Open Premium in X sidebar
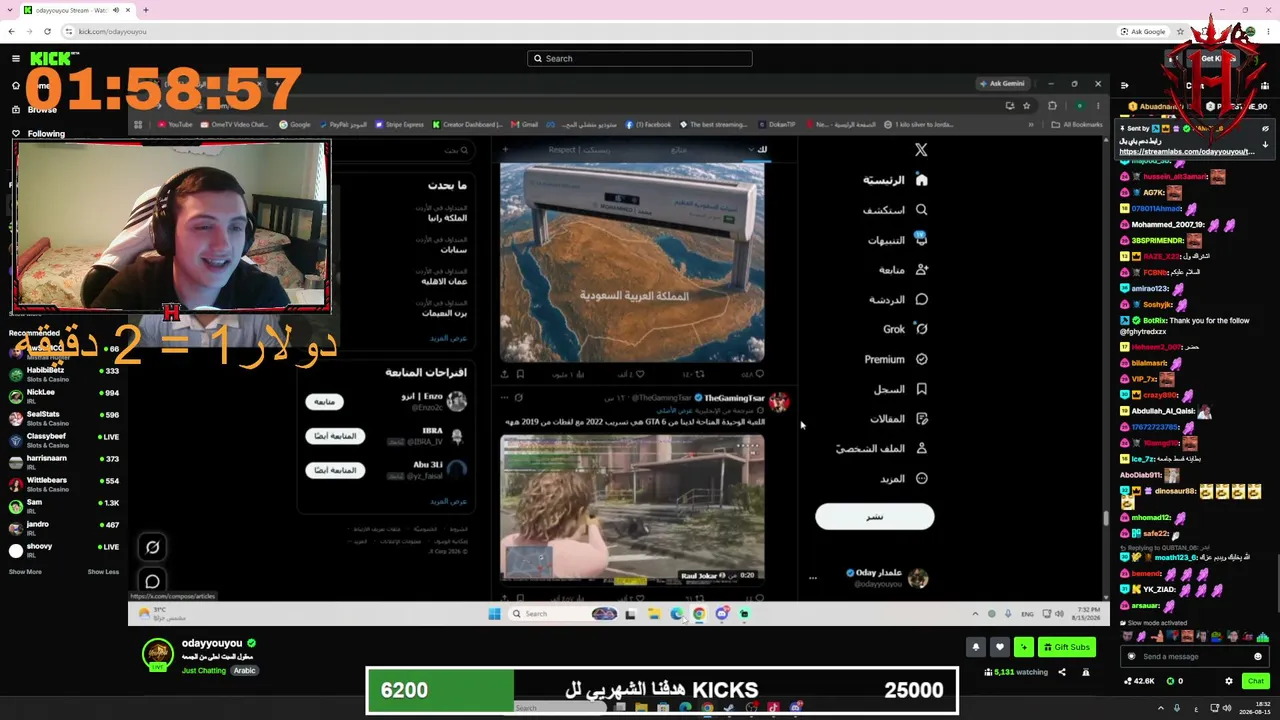Screen dimensions: 1280x720 (896, 359)
